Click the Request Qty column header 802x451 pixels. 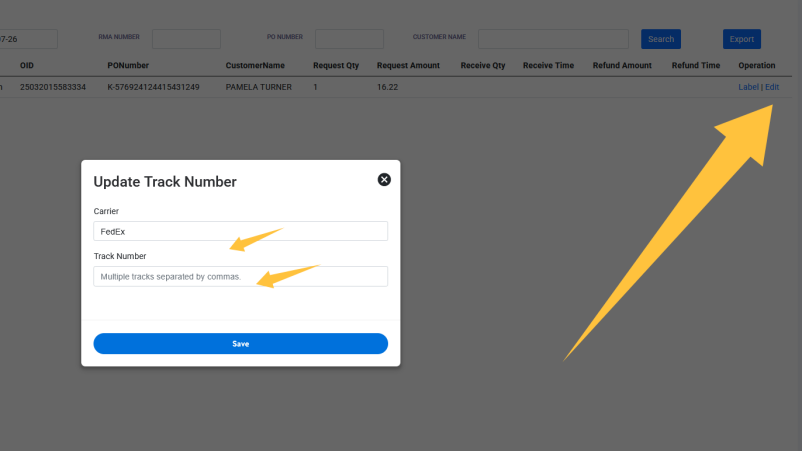(336, 65)
